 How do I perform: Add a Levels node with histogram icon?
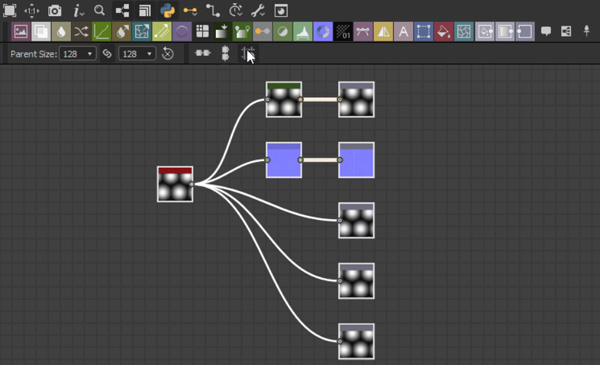pyautogui.click(x=303, y=32)
